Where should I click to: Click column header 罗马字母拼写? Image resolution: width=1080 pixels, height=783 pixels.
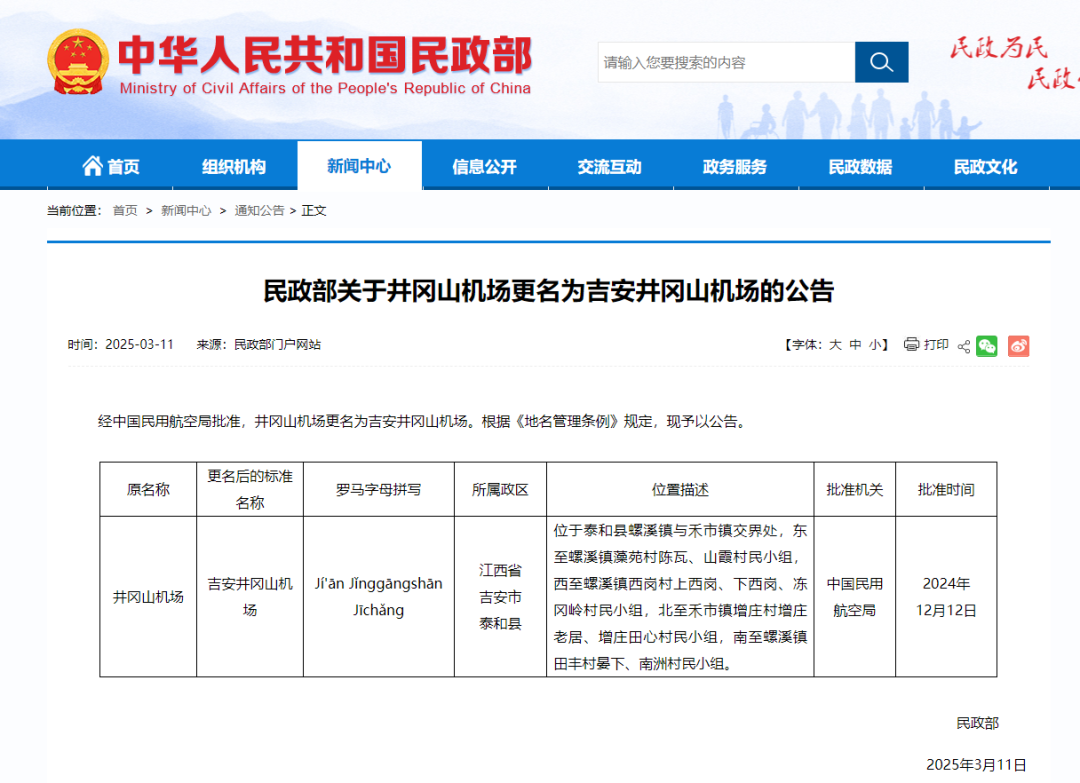(378, 490)
